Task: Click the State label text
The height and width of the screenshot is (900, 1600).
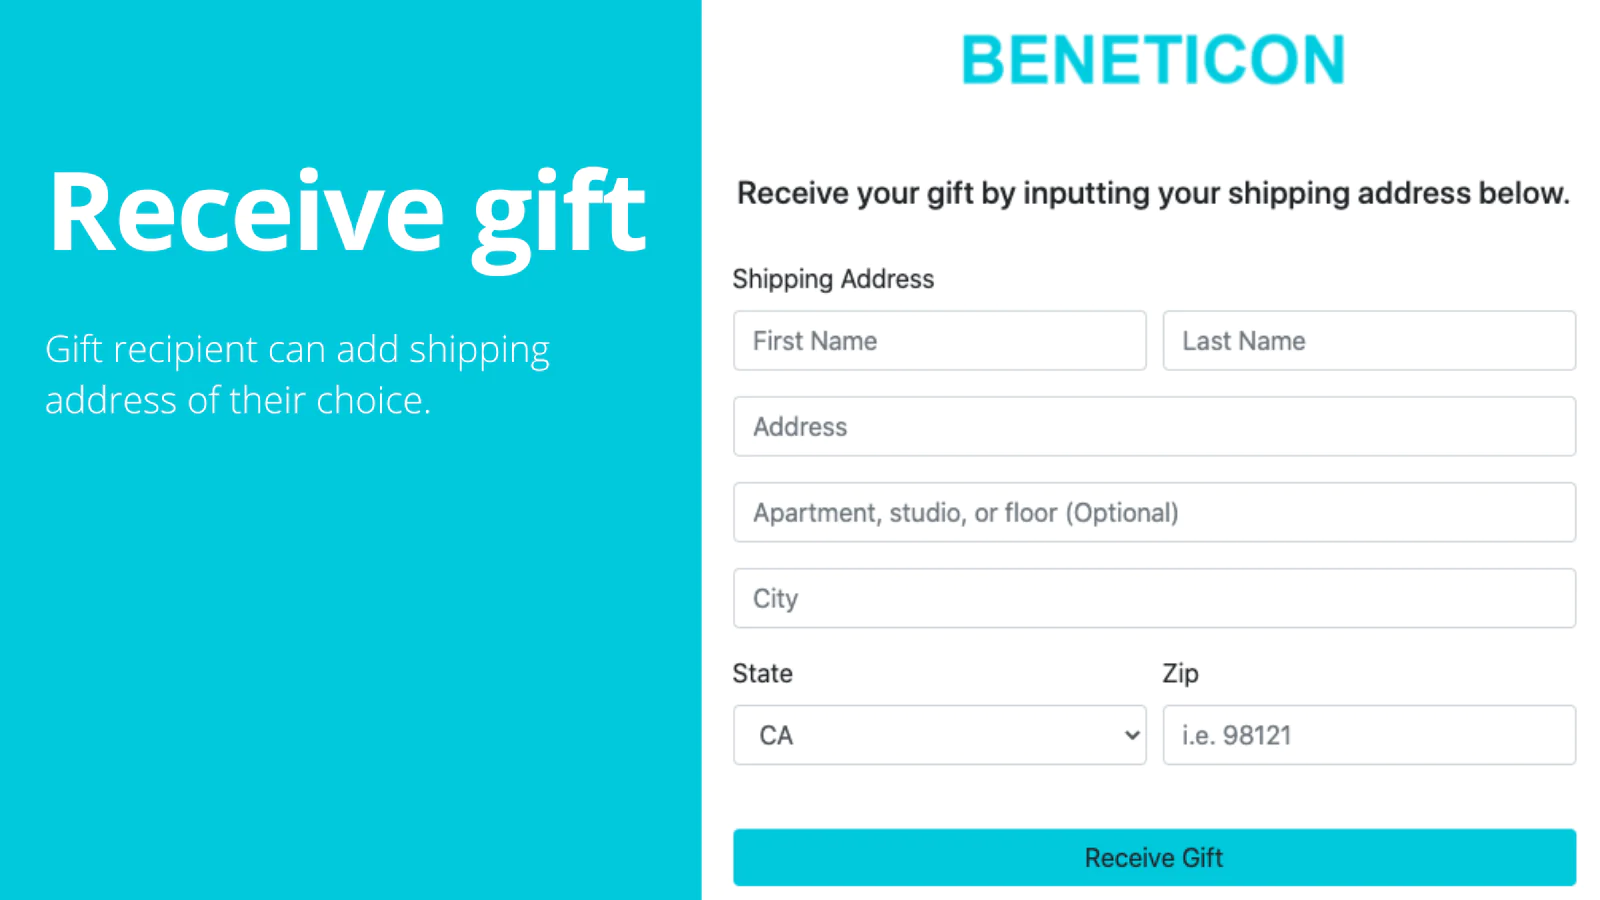Action: (762, 674)
